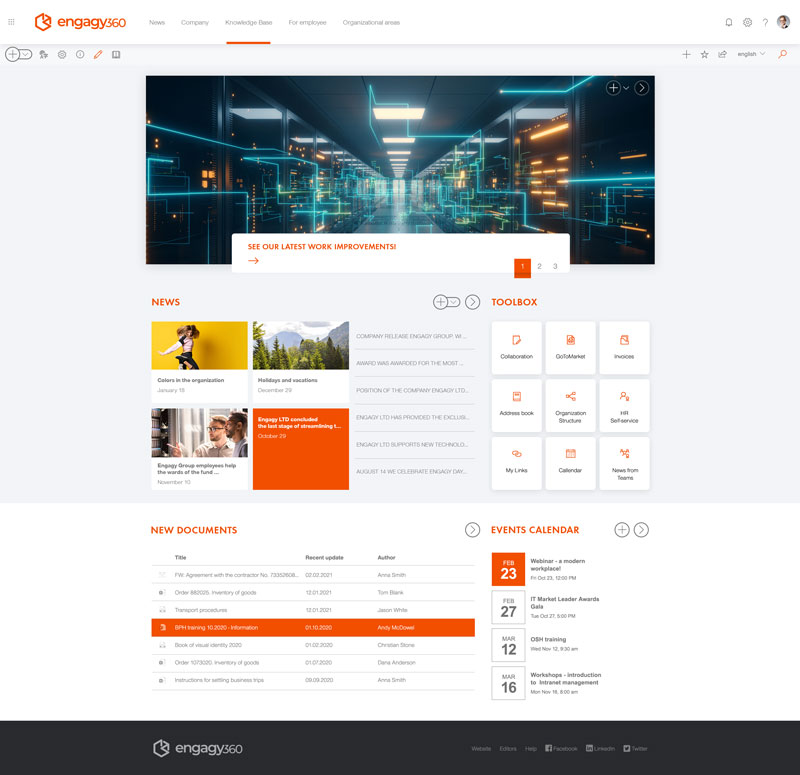The width and height of the screenshot is (800, 775).
Task: Click the star favorites icon
Action: pos(704,54)
